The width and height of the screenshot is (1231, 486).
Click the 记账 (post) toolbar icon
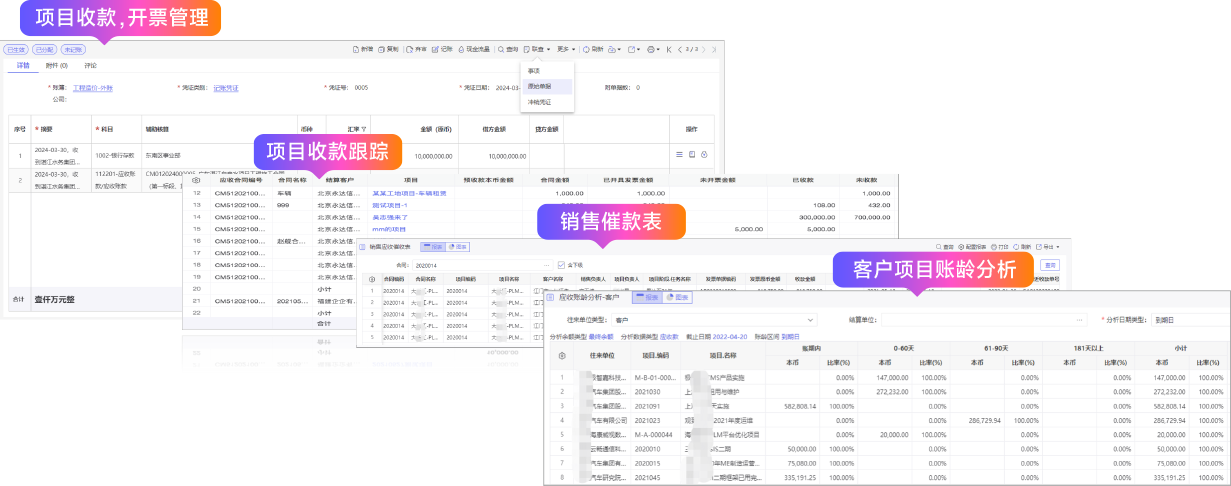coord(442,49)
